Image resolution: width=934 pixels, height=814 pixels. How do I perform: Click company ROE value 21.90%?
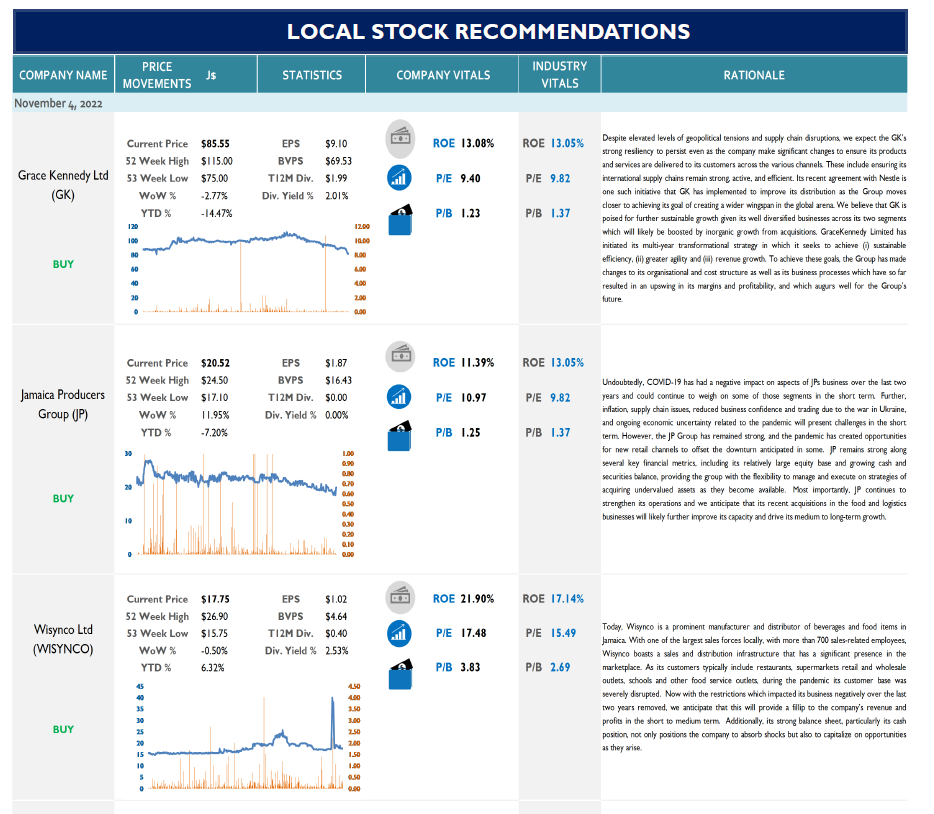point(478,599)
